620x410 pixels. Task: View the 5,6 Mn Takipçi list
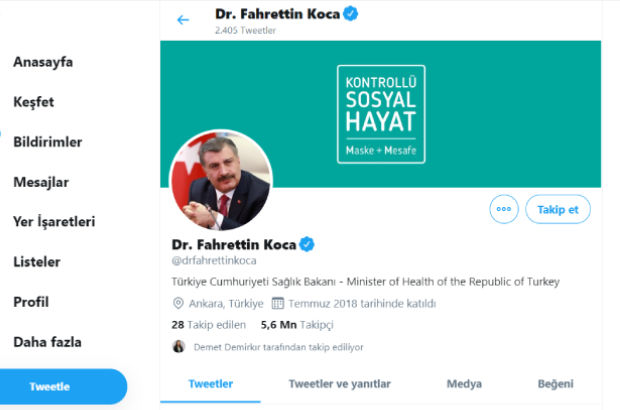[x=297, y=325]
